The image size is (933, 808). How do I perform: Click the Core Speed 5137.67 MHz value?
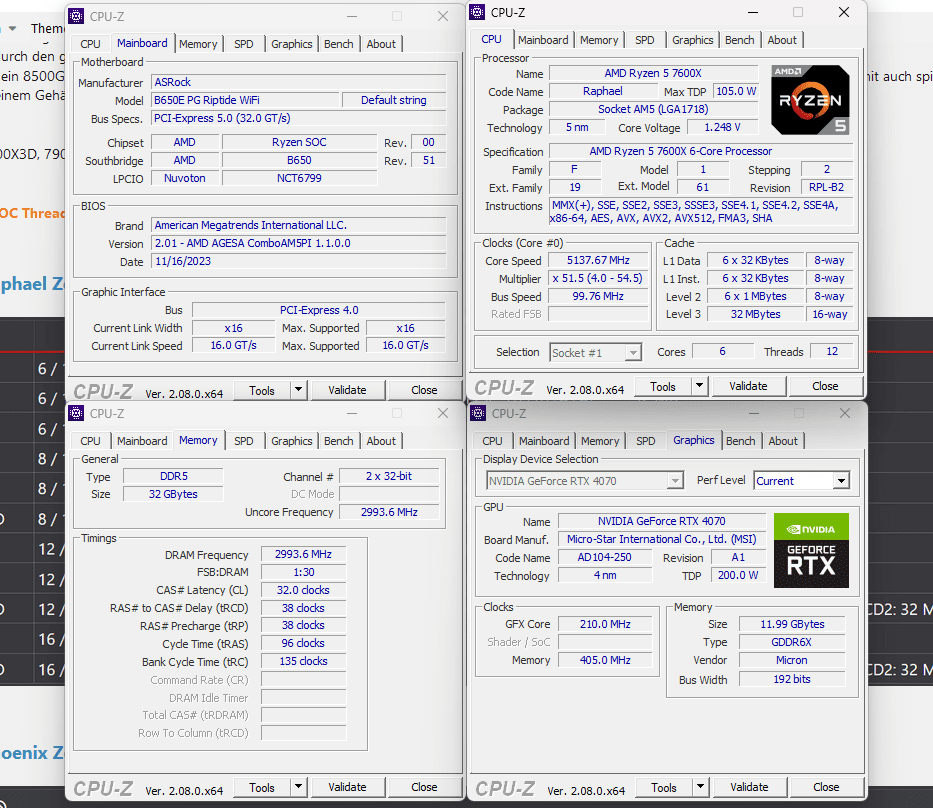[598, 261]
